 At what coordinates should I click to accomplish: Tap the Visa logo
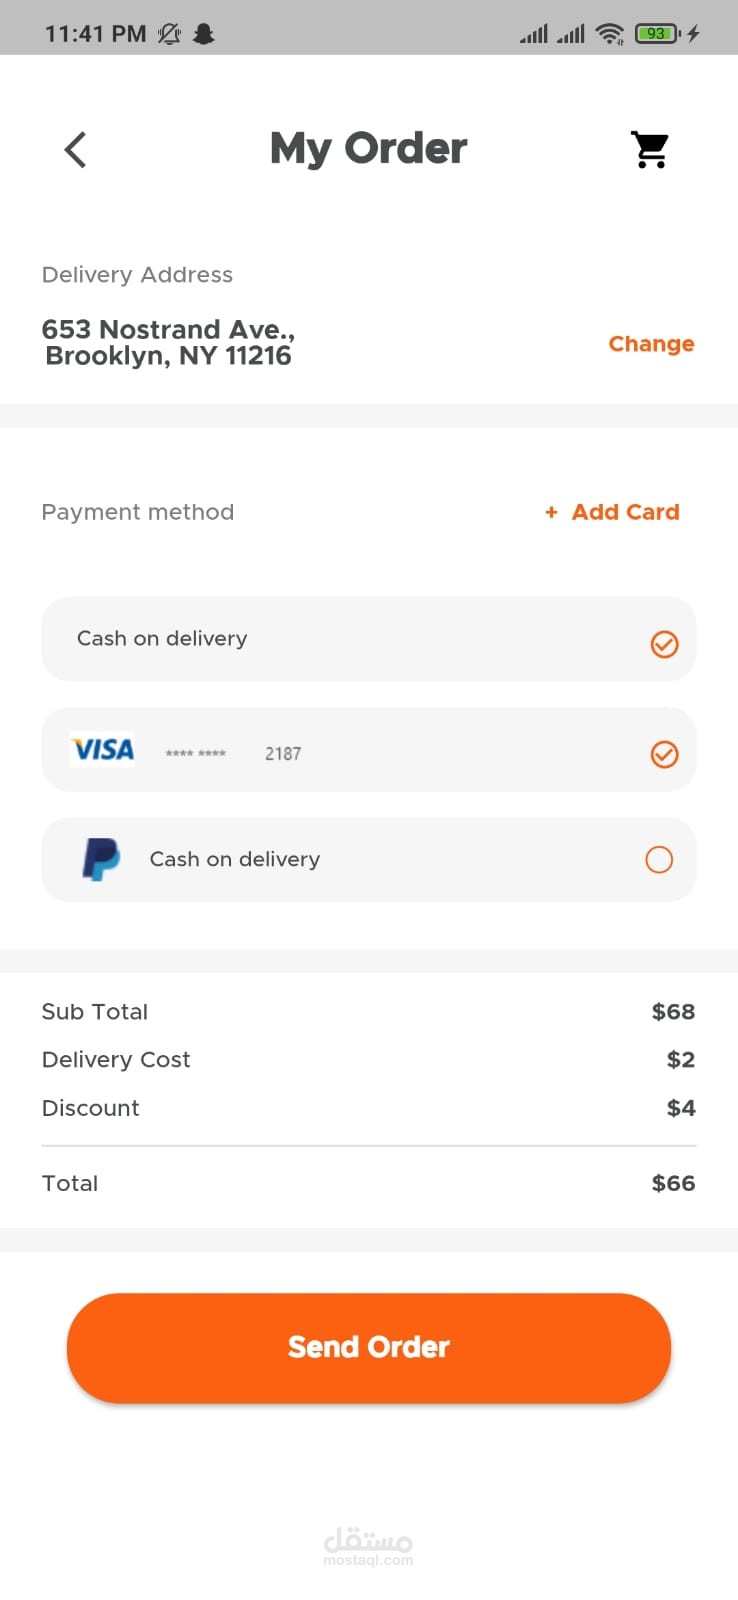click(103, 749)
